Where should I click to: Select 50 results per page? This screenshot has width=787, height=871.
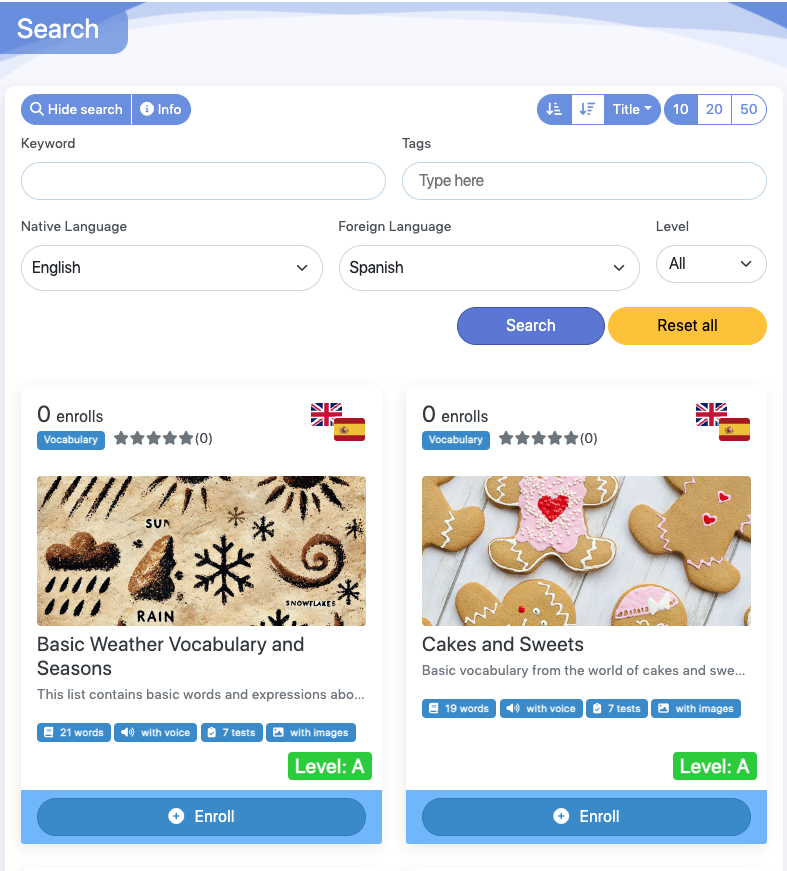tap(749, 109)
